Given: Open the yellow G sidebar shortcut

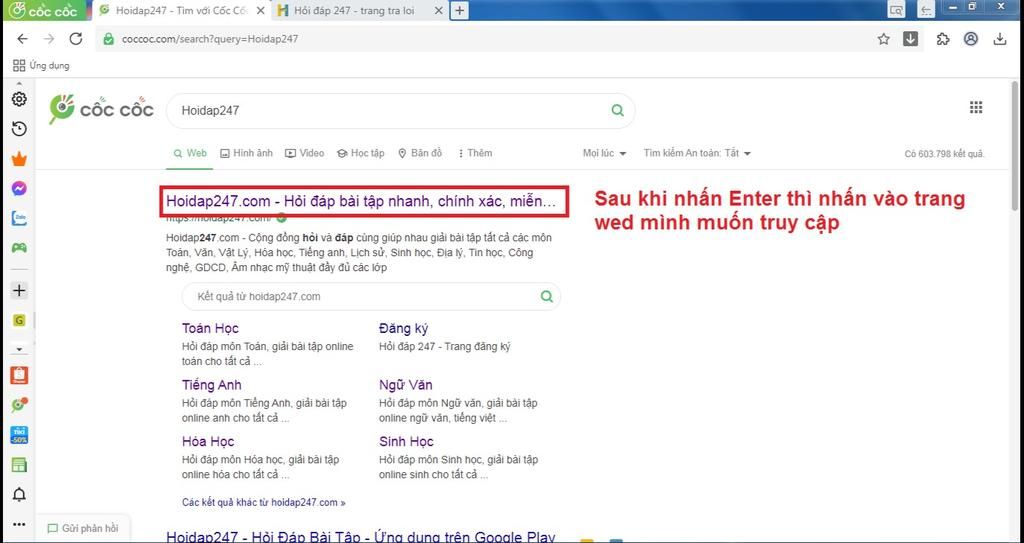Looking at the screenshot, I should (x=19, y=320).
